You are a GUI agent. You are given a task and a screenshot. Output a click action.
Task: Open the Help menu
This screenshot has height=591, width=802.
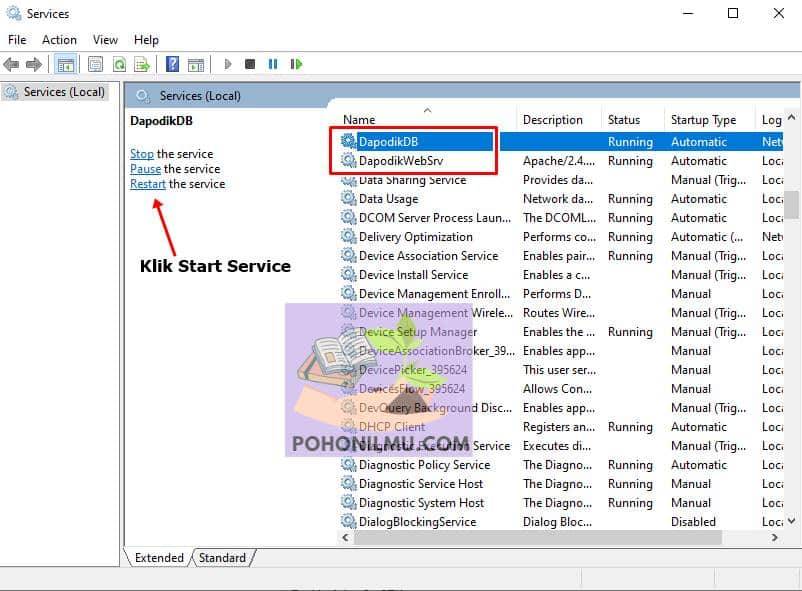[x=146, y=40]
